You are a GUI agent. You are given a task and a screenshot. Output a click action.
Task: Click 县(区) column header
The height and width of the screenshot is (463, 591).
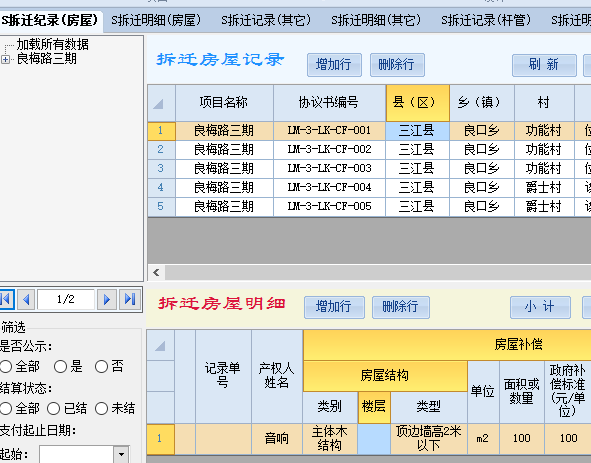(418, 103)
